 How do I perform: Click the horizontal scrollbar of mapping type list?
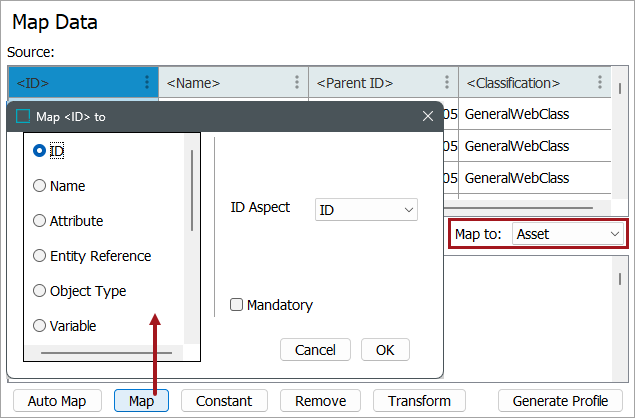(x=106, y=353)
